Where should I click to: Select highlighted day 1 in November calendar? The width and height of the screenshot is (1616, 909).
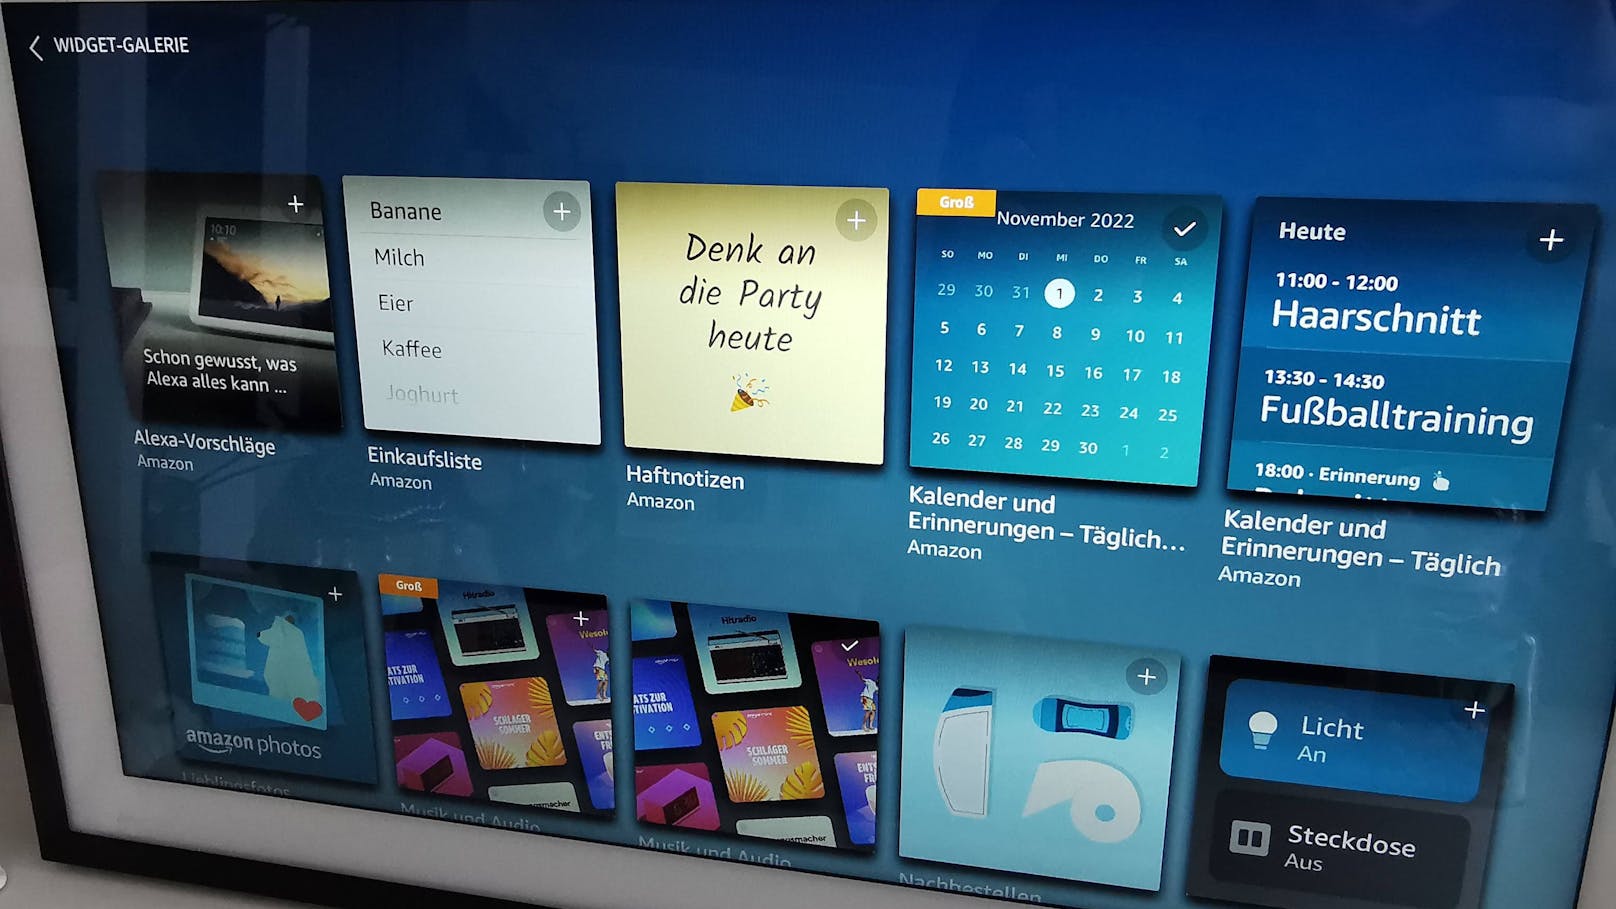(1059, 293)
